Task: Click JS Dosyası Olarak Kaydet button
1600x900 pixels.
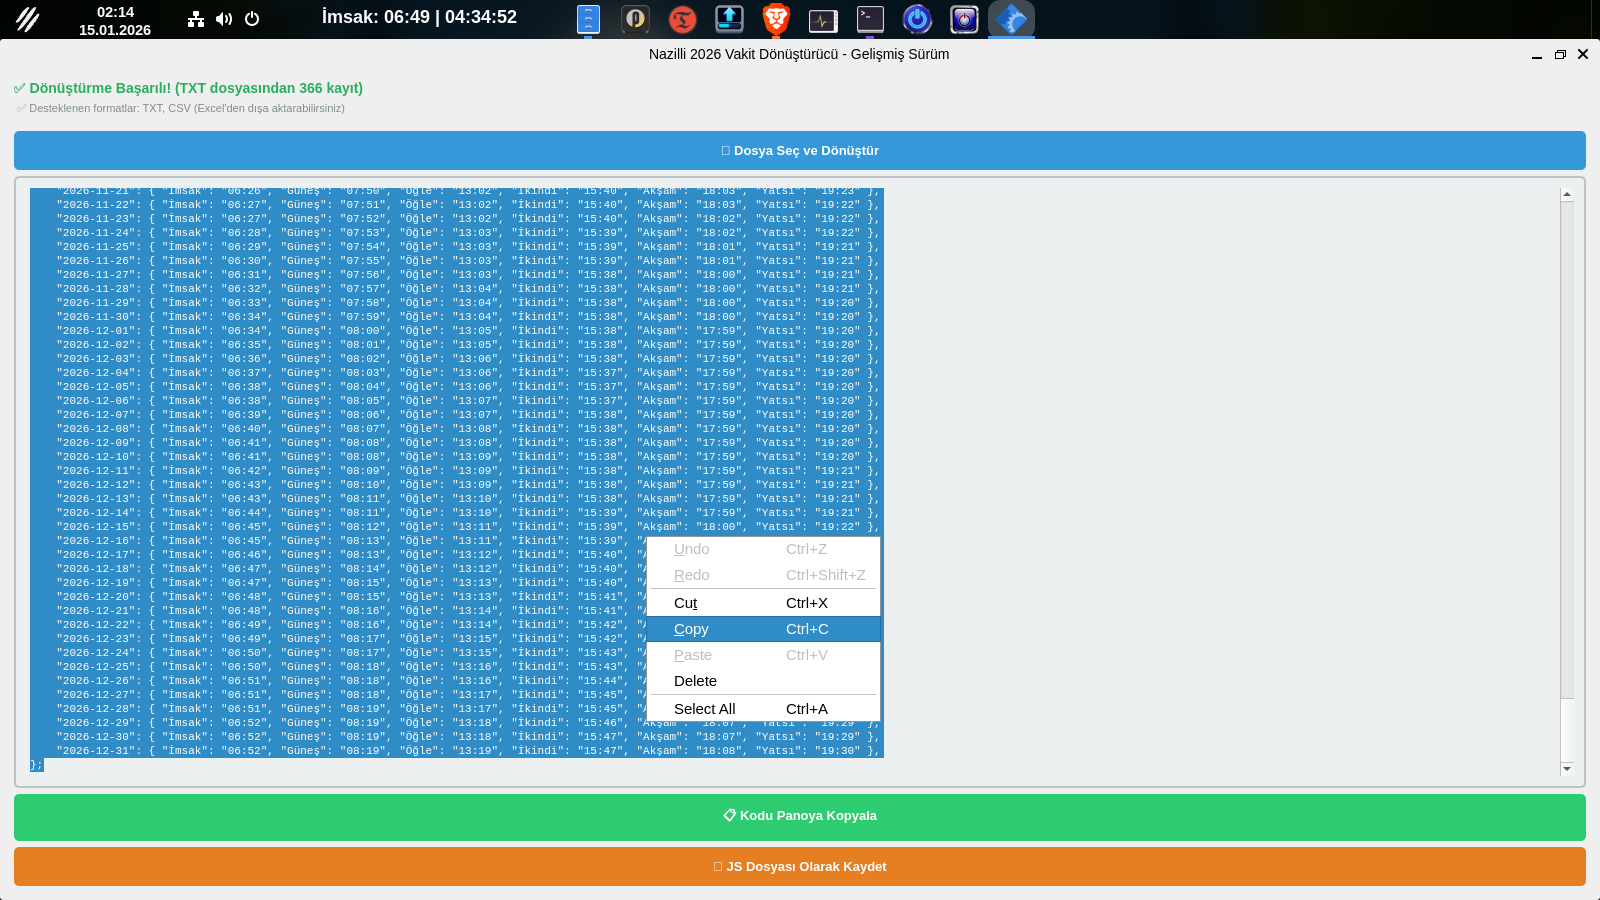Action: [x=800, y=867]
